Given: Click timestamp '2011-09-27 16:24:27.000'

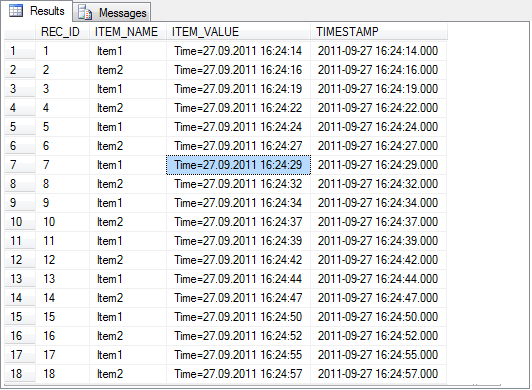Looking at the screenshot, I should pos(379,146).
